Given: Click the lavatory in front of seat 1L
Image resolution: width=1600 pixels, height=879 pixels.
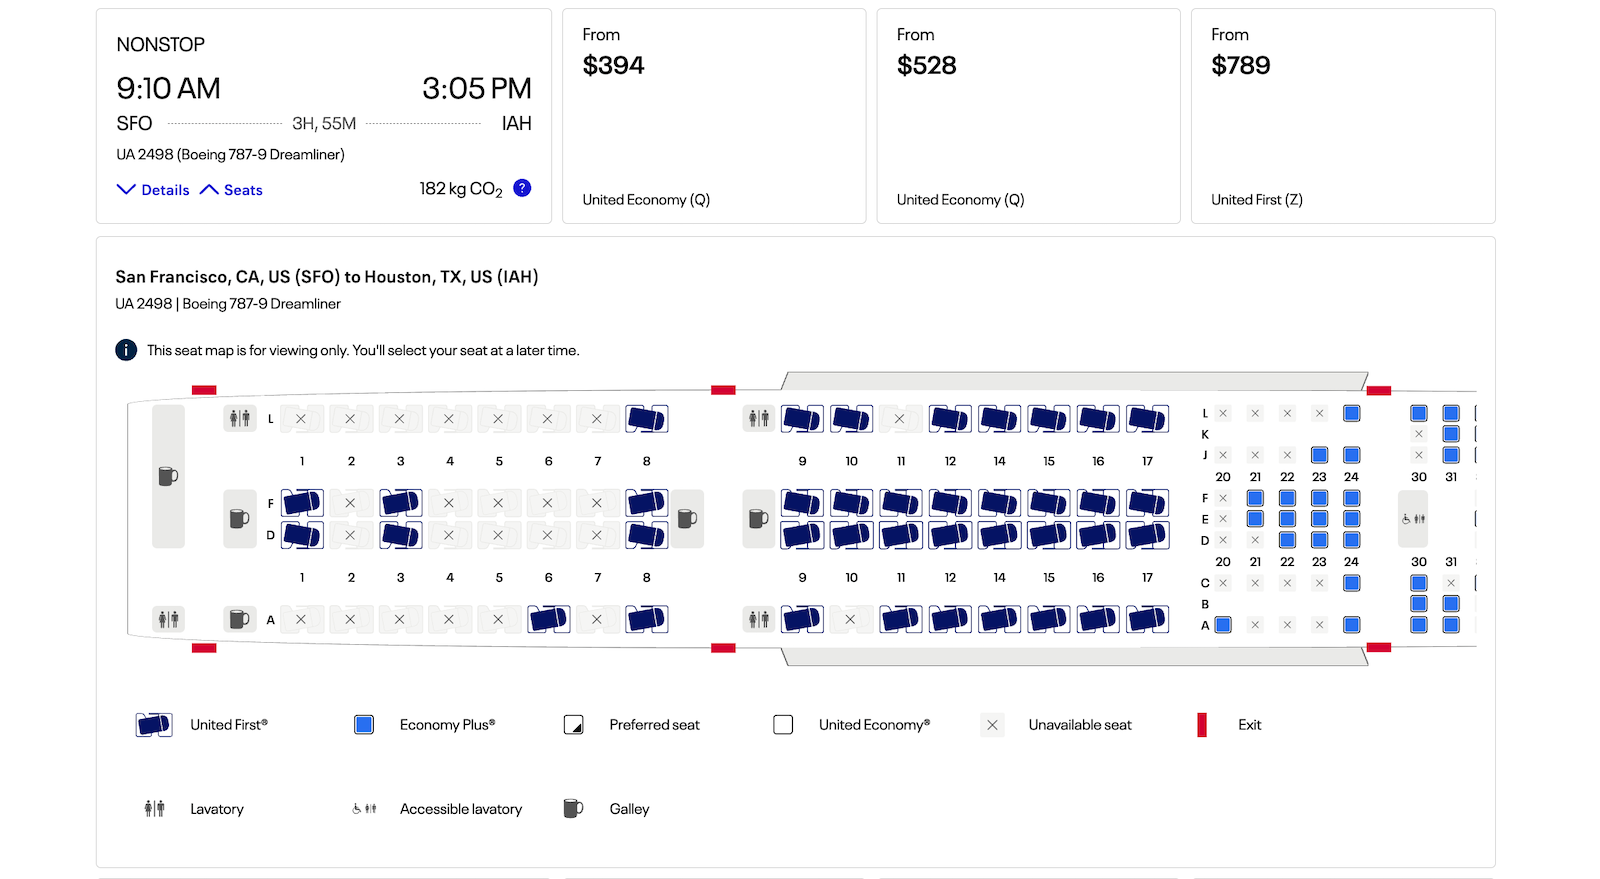Looking at the screenshot, I should coord(240,418).
